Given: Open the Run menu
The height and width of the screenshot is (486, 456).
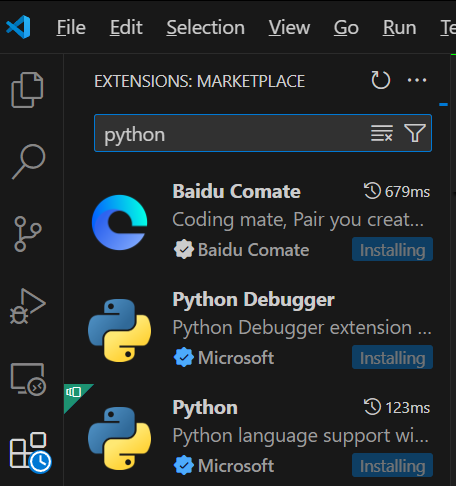Looking at the screenshot, I should [399, 27].
